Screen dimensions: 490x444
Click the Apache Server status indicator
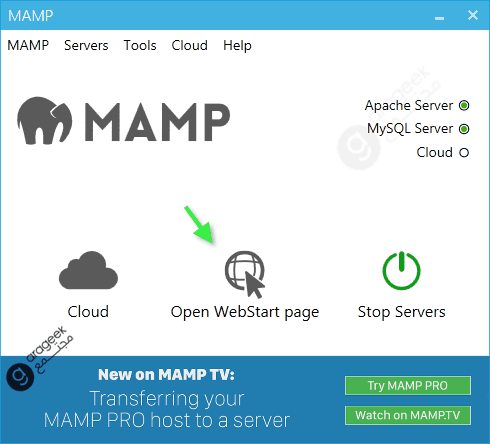(x=464, y=106)
